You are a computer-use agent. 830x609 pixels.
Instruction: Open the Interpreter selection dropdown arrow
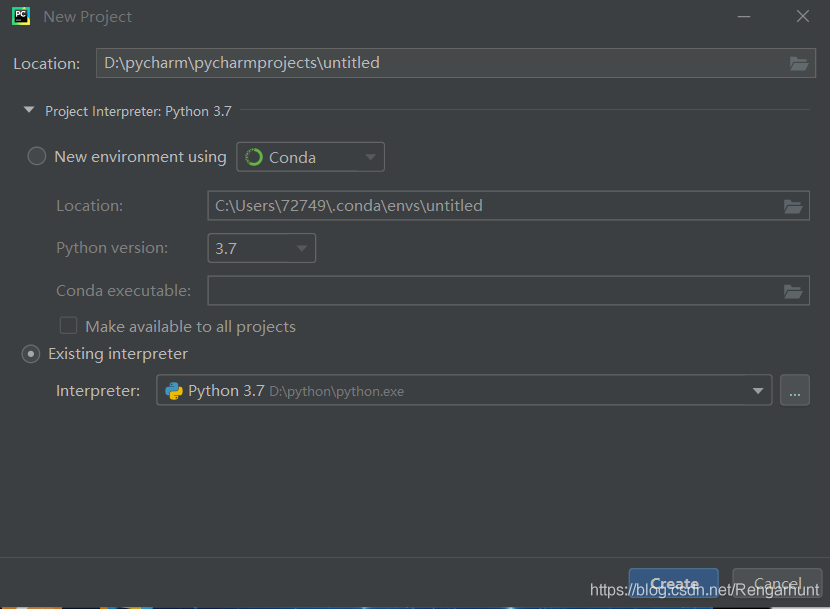[758, 391]
